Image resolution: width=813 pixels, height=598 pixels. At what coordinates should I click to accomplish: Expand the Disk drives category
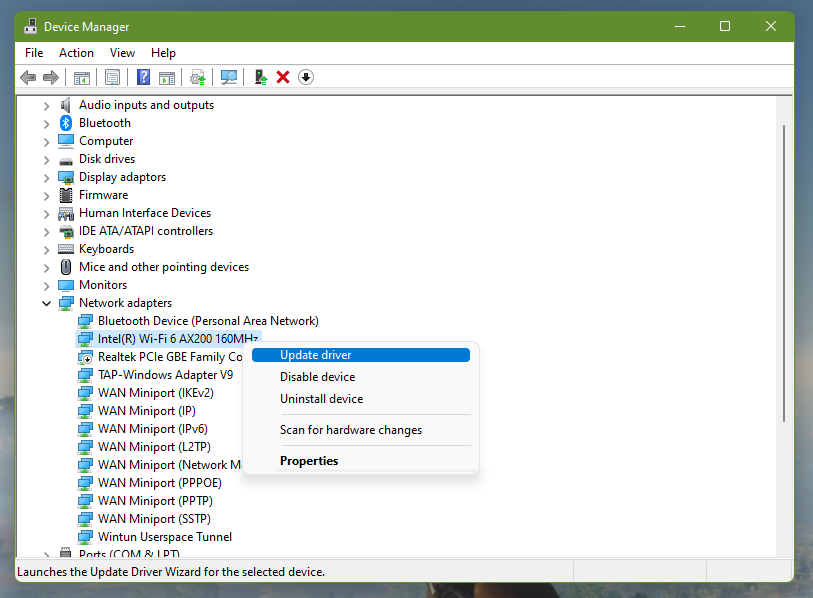(x=47, y=160)
